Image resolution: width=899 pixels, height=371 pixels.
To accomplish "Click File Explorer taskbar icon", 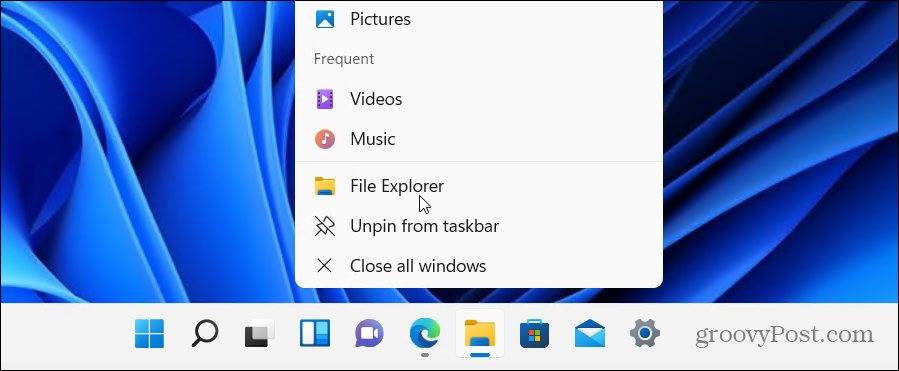I will click(x=480, y=334).
